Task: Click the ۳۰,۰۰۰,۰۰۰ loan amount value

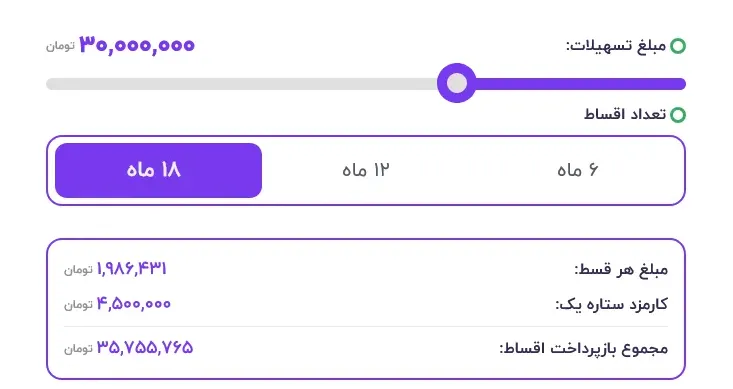Action: click(137, 45)
